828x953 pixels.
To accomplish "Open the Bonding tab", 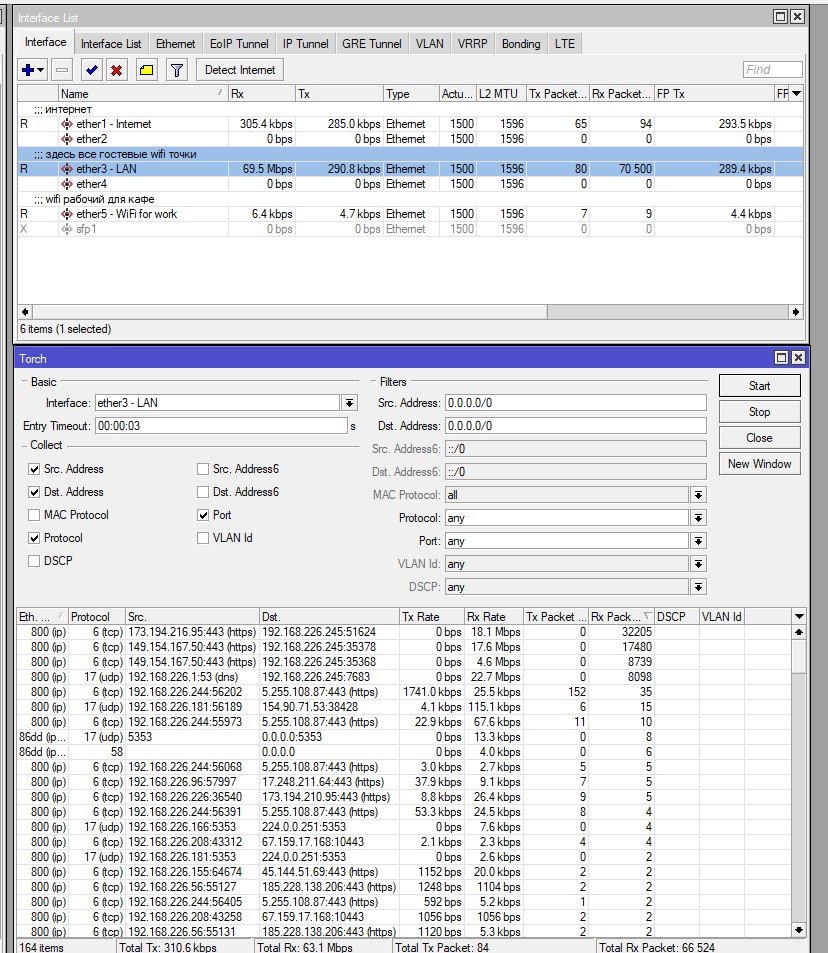I will (520, 44).
